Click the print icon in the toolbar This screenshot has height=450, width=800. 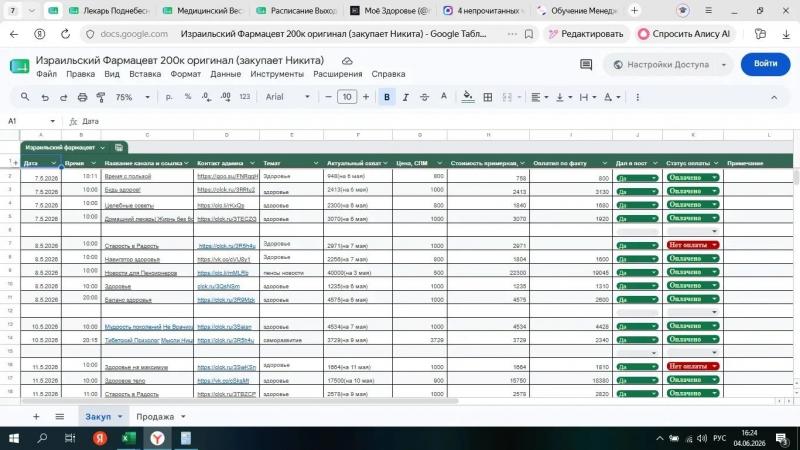(82, 97)
